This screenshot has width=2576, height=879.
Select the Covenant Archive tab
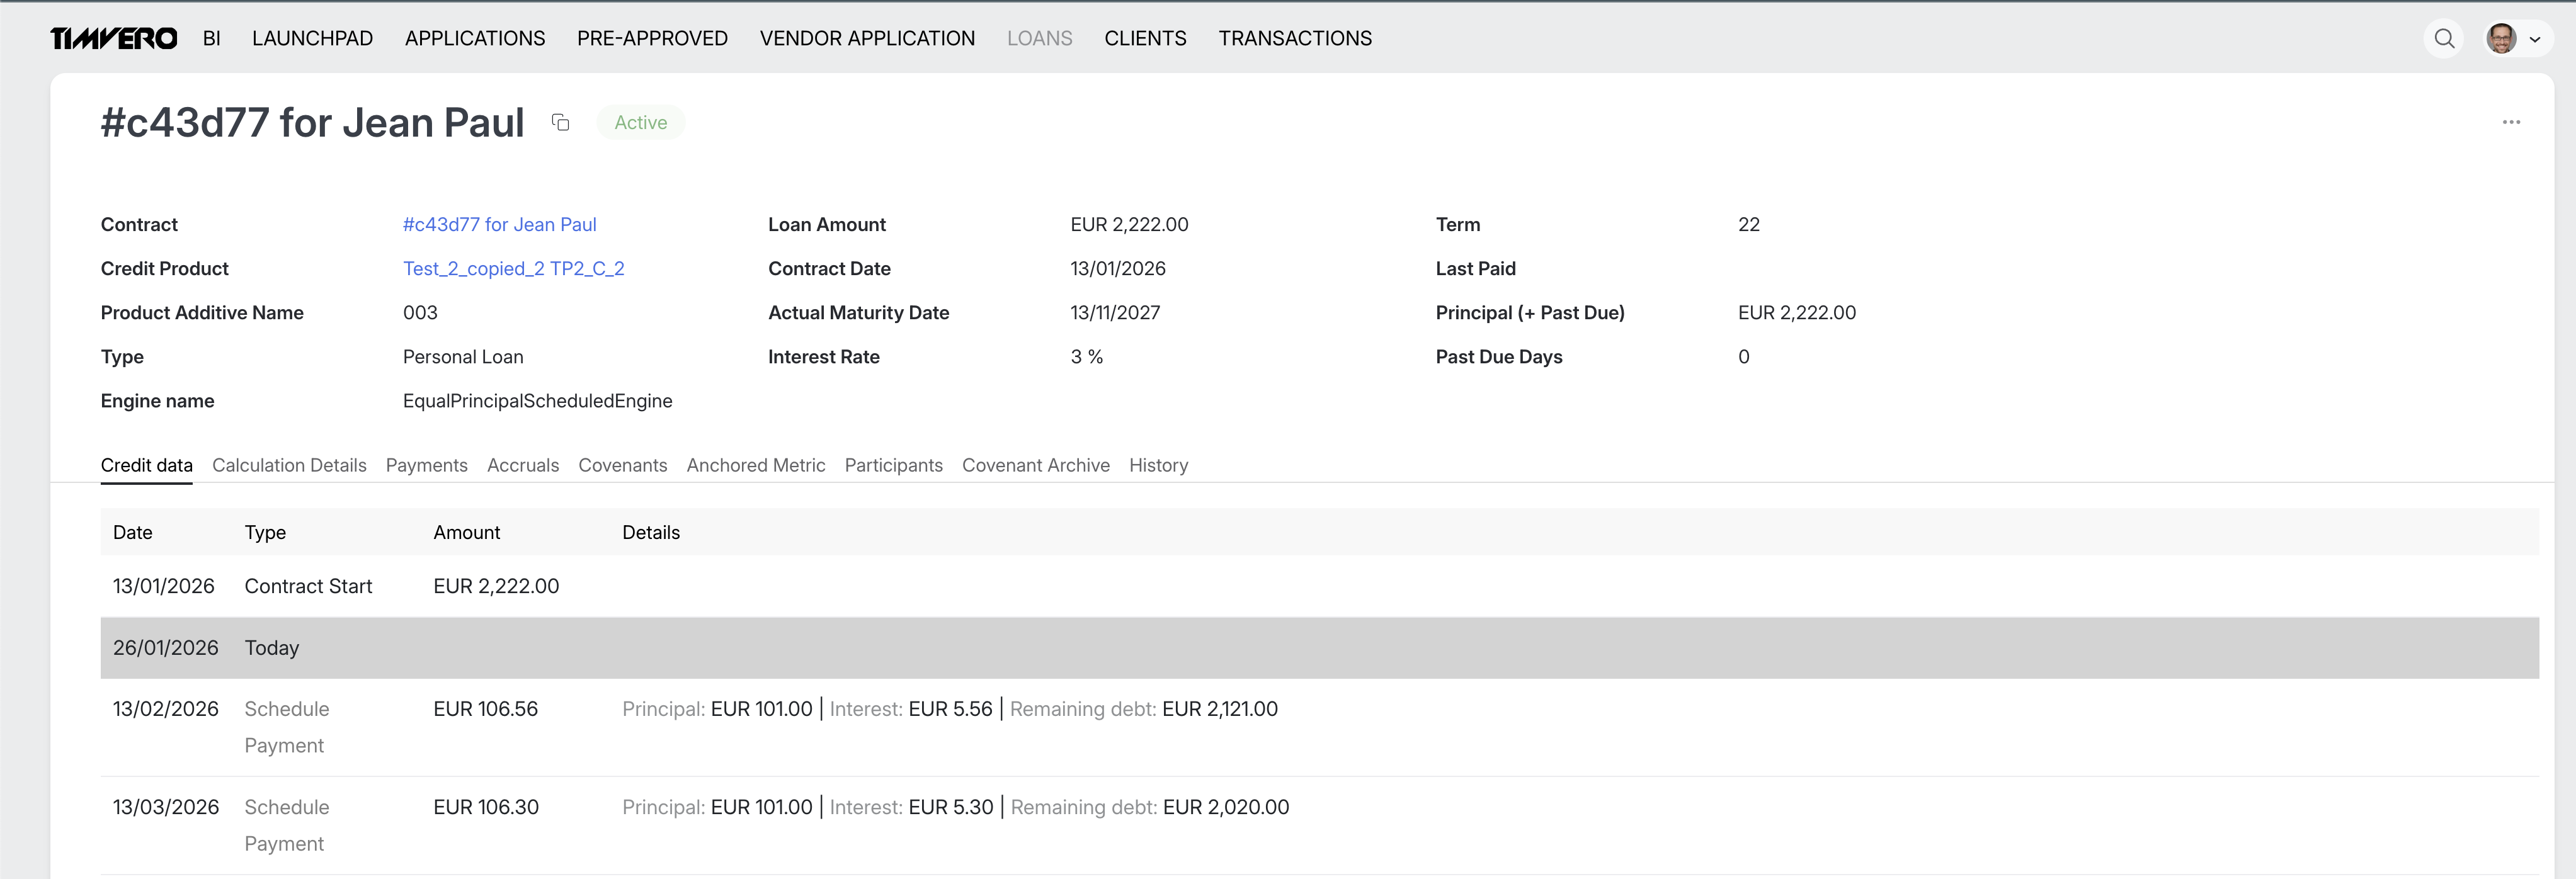pyautogui.click(x=1035, y=465)
